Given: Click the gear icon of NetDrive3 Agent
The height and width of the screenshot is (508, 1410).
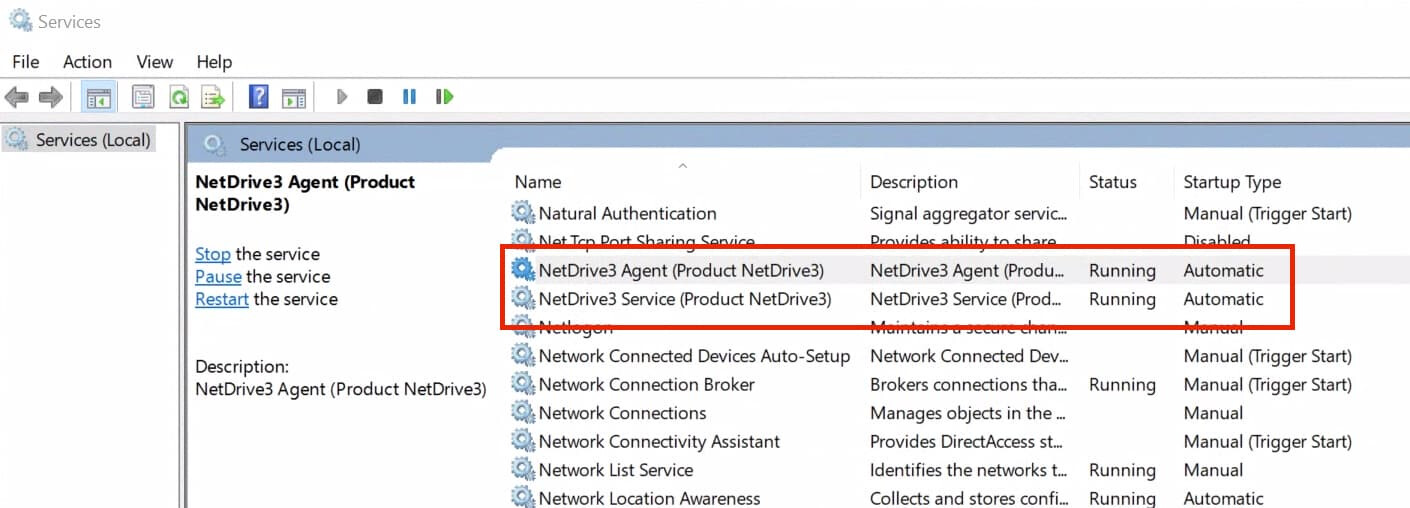Looking at the screenshot, I should (x=523, y=270).
